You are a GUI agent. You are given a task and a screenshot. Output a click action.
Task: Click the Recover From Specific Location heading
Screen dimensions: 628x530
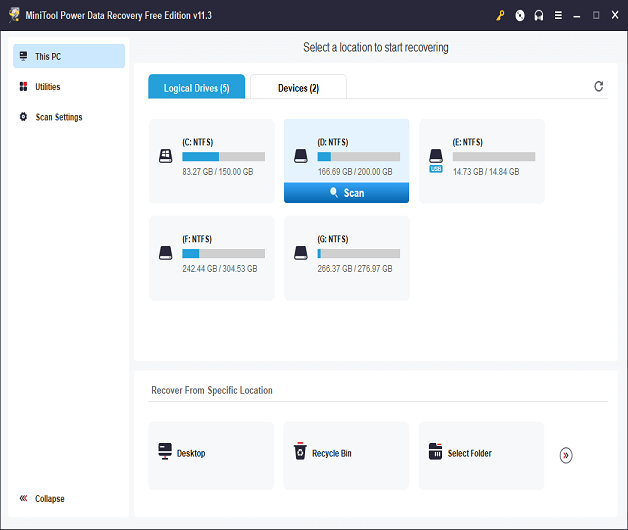pos(212,390)
